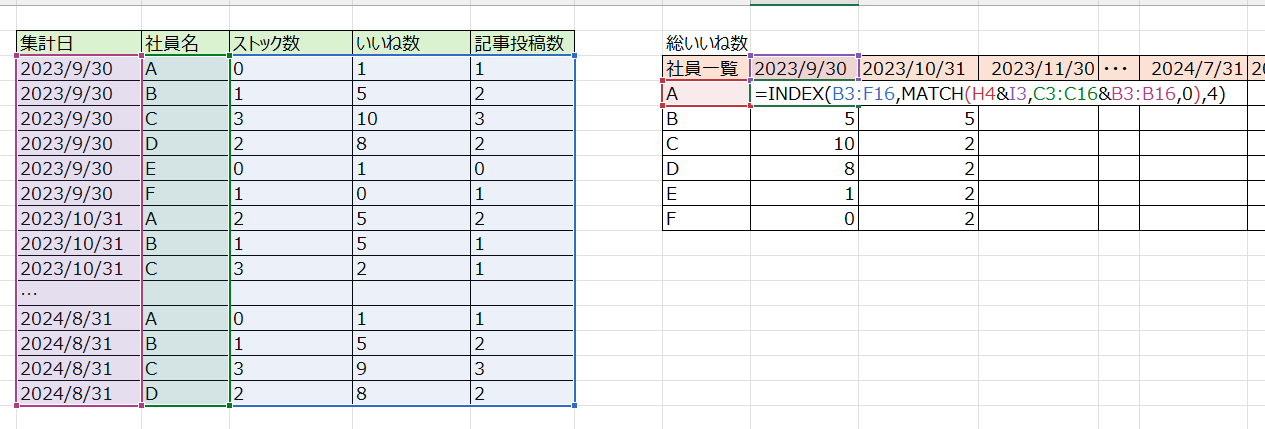
Task: Click 2023/10/31 value 2 in summary row C
Action: (918, 143)
